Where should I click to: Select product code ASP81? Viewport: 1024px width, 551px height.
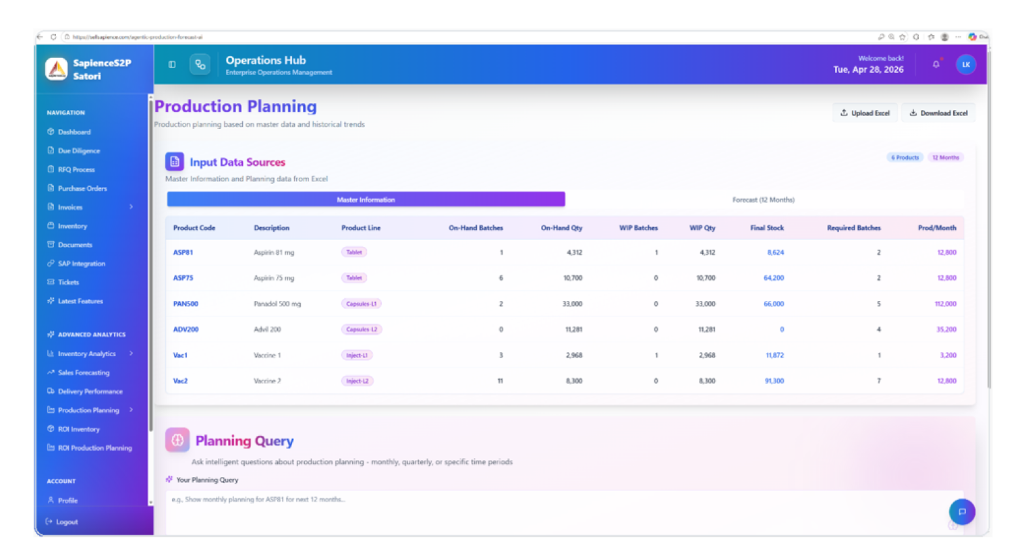coord(183,253)
